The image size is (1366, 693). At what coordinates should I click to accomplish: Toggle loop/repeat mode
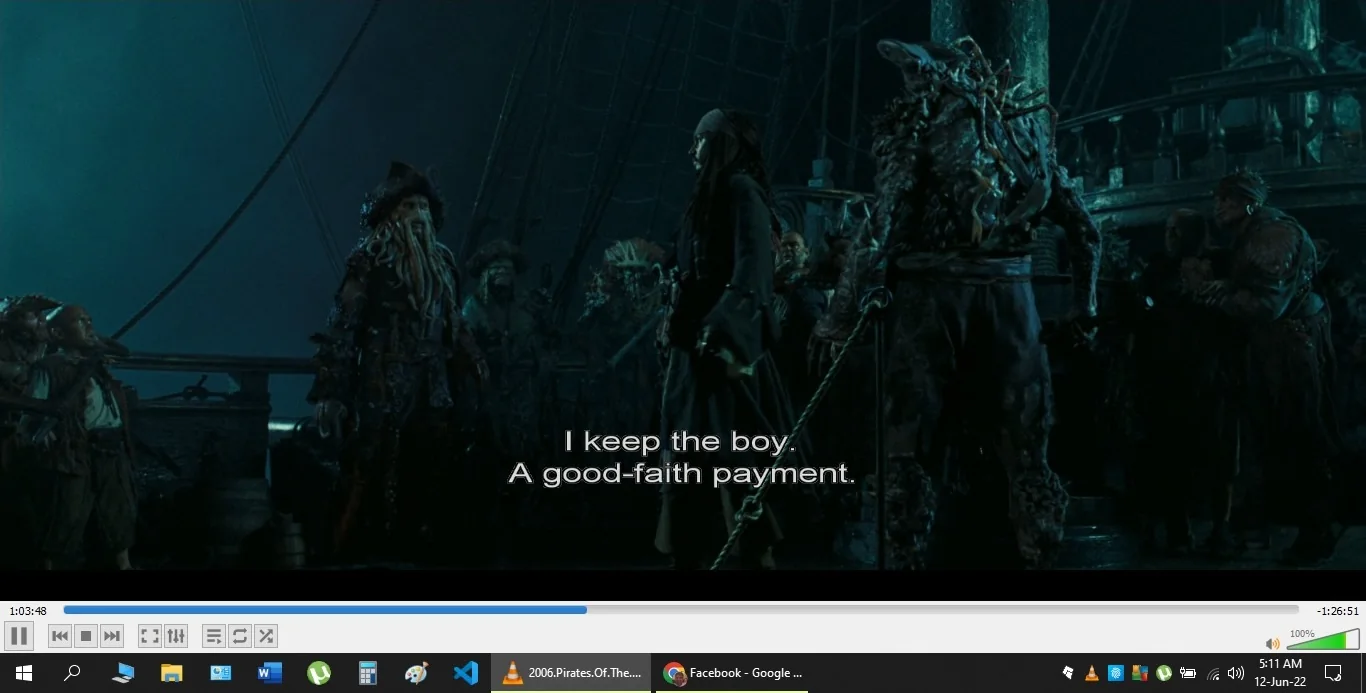click(x=240, y=636)
